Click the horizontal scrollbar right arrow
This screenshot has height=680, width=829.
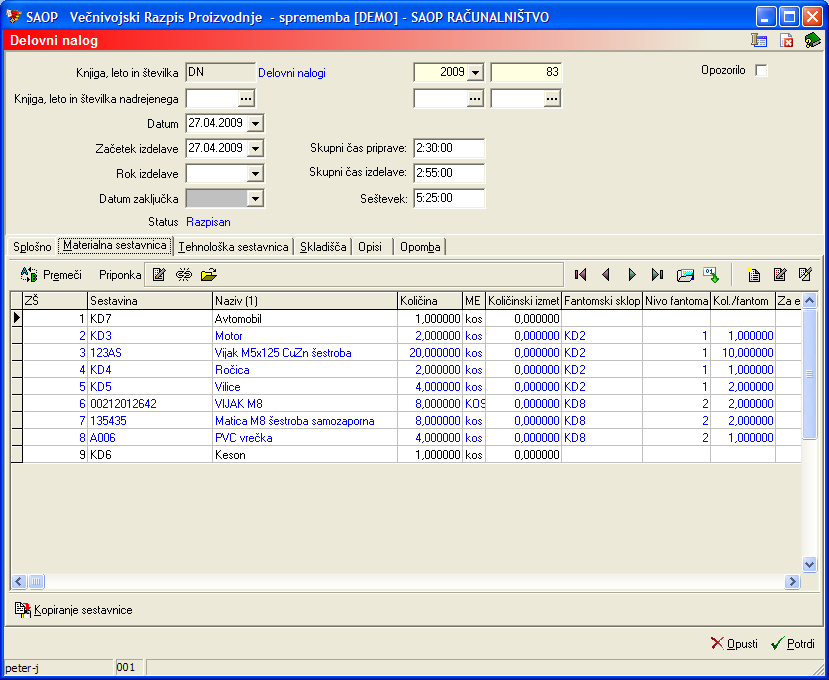click(792, 582)
